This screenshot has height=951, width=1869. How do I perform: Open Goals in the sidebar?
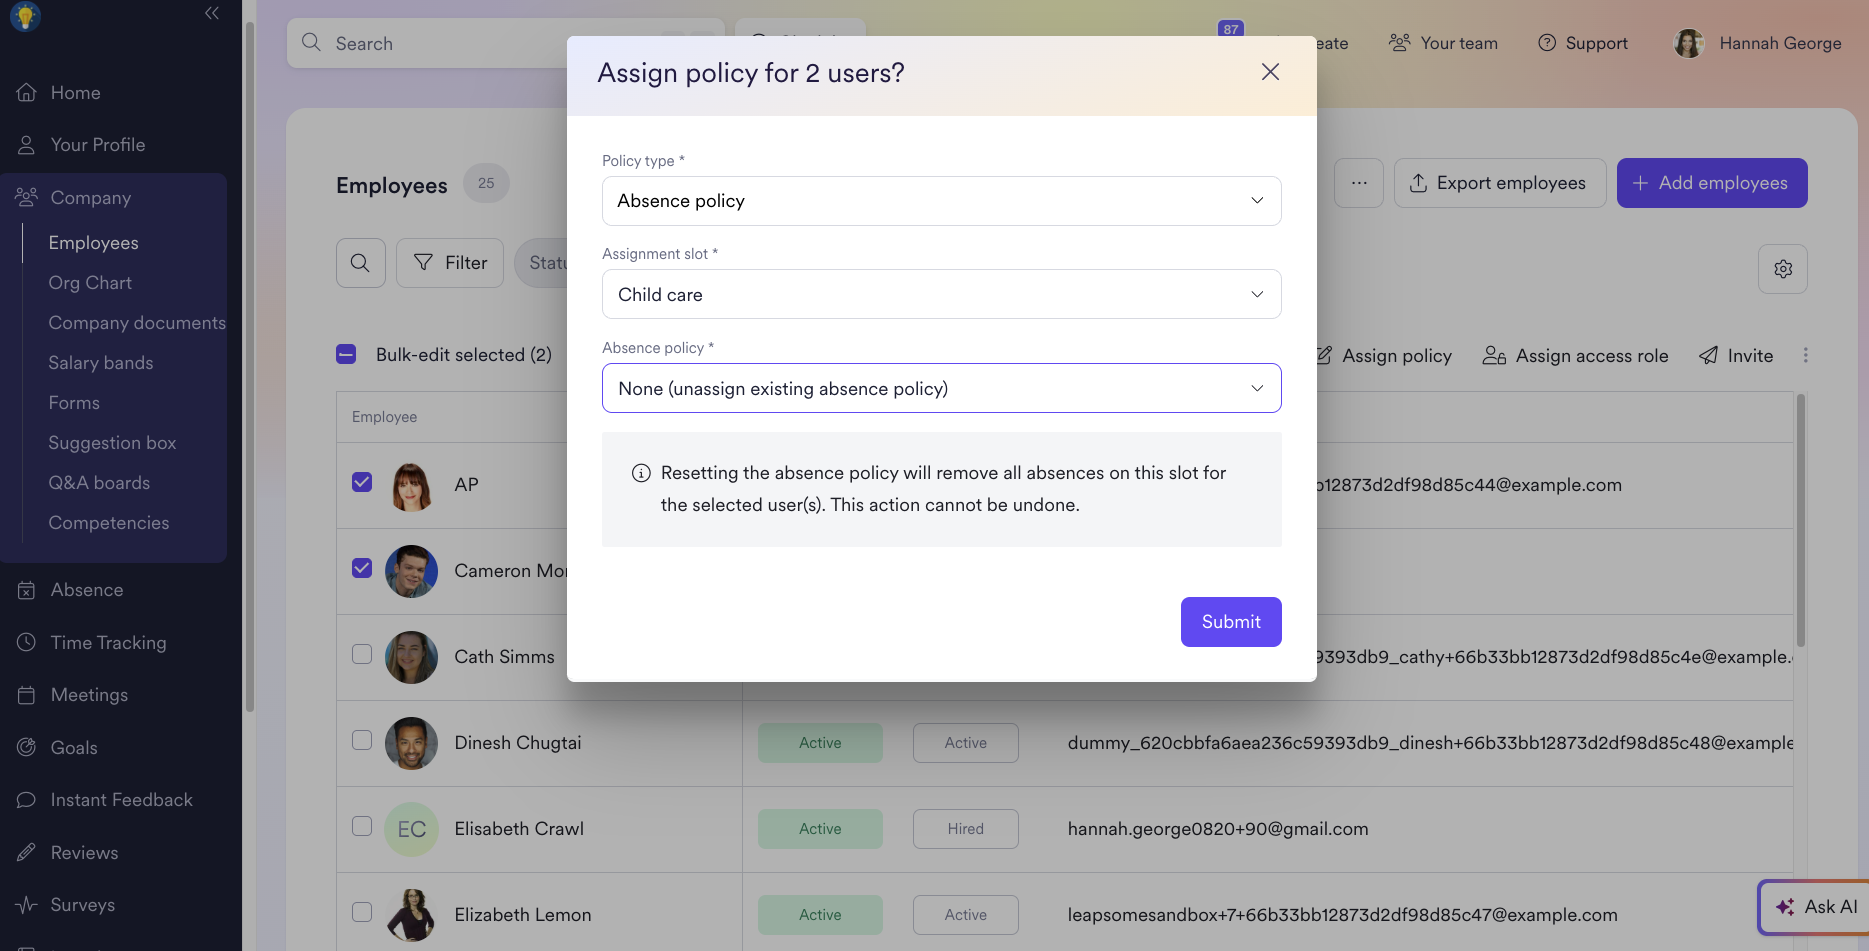pos(74,747)
